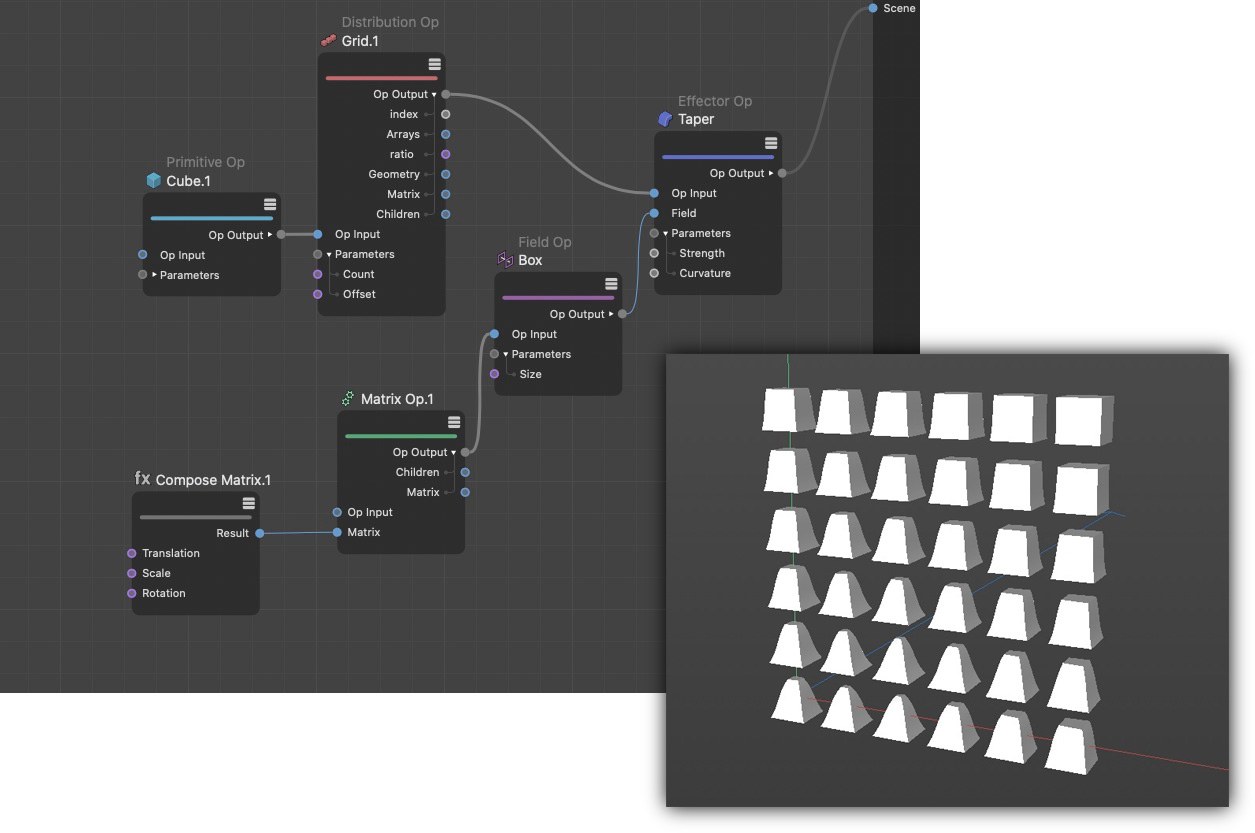1255x833 pixels.
Task: Click the Box Size parameter port
Action: point(494,374)
